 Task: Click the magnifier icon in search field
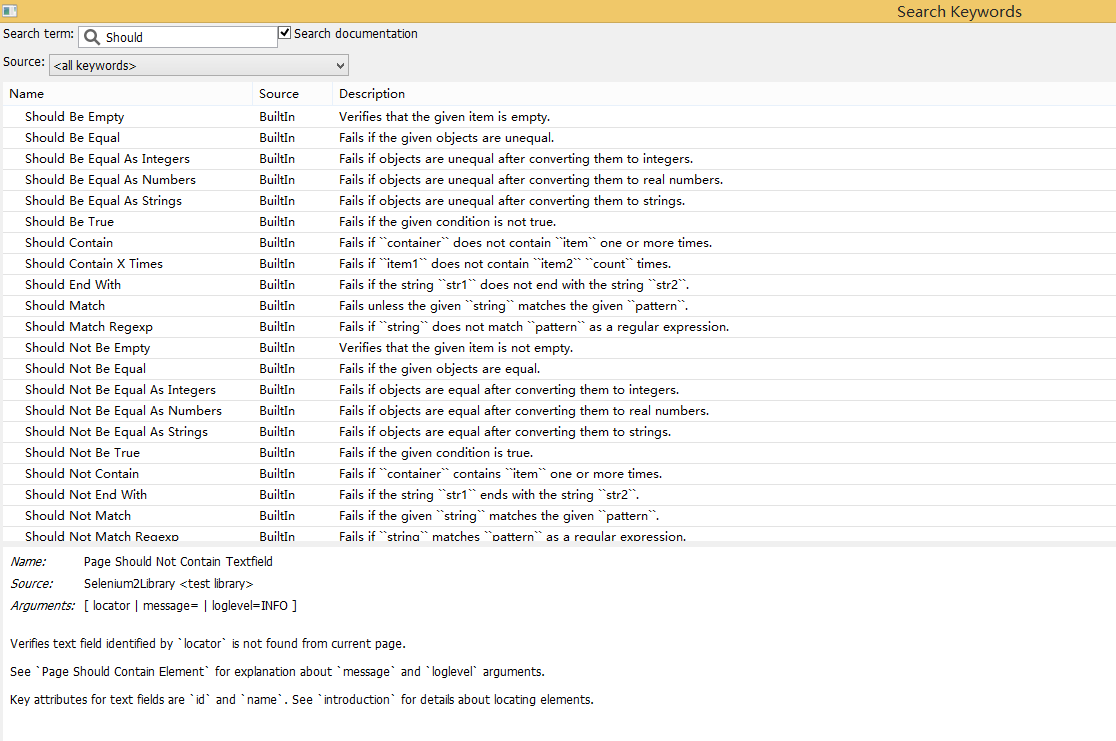tap(92, 37)
